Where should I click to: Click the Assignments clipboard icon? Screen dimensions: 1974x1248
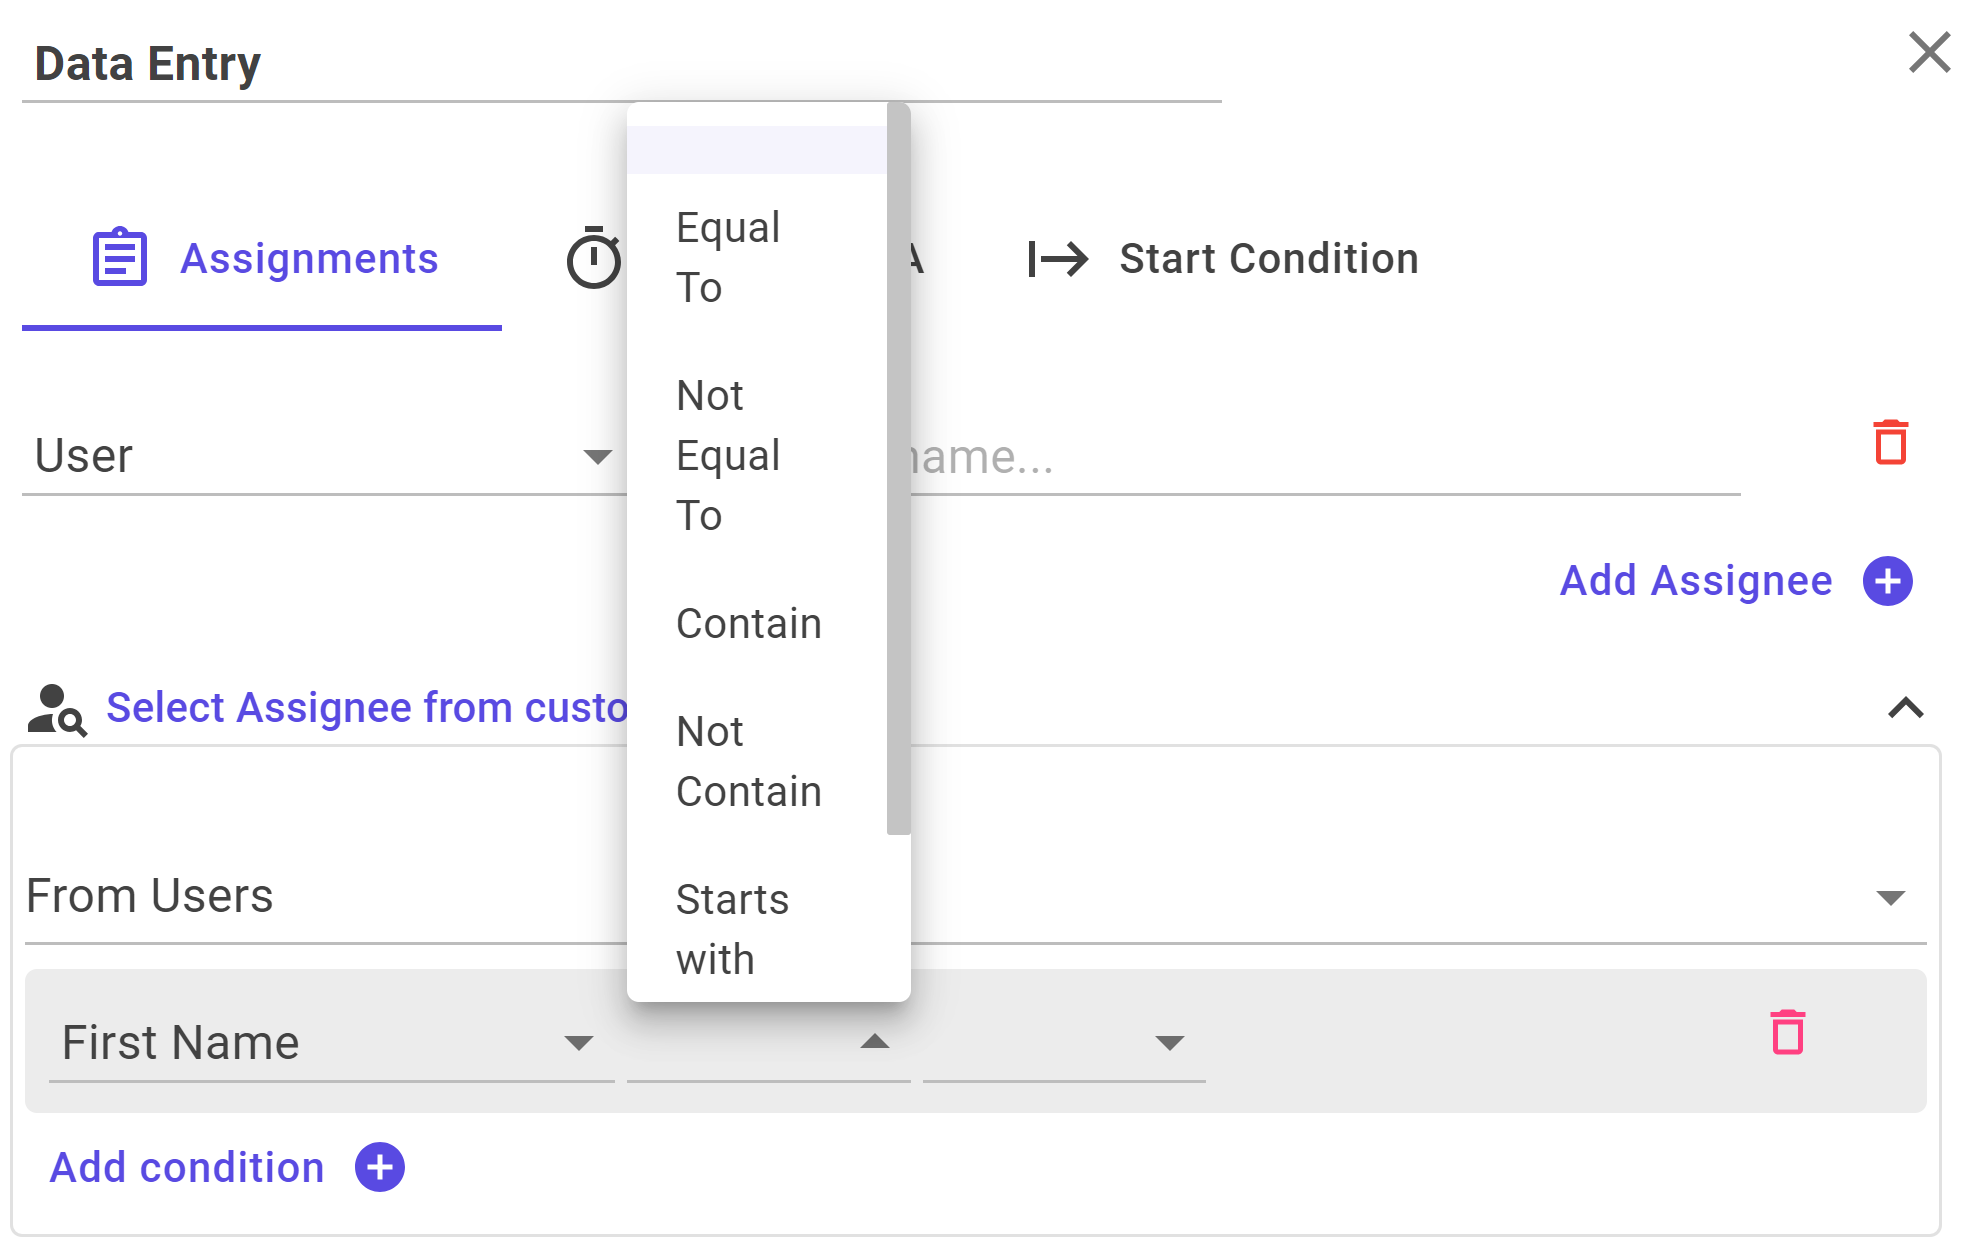(120, 258)
